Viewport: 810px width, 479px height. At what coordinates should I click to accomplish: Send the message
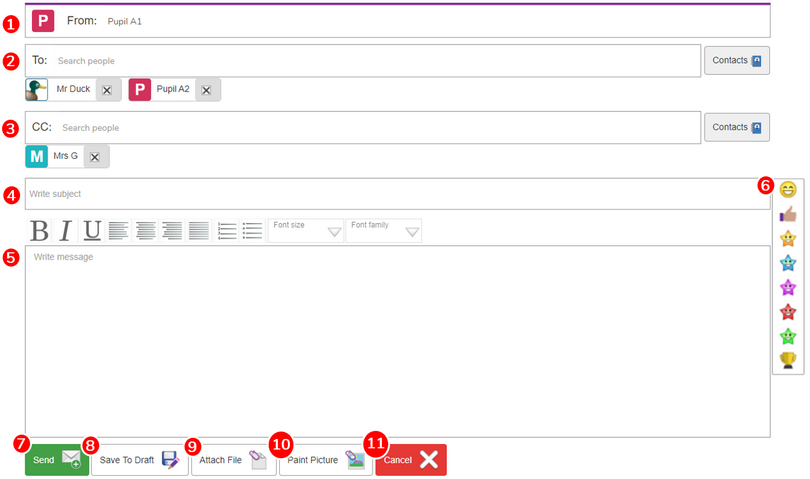pos(57,459)
